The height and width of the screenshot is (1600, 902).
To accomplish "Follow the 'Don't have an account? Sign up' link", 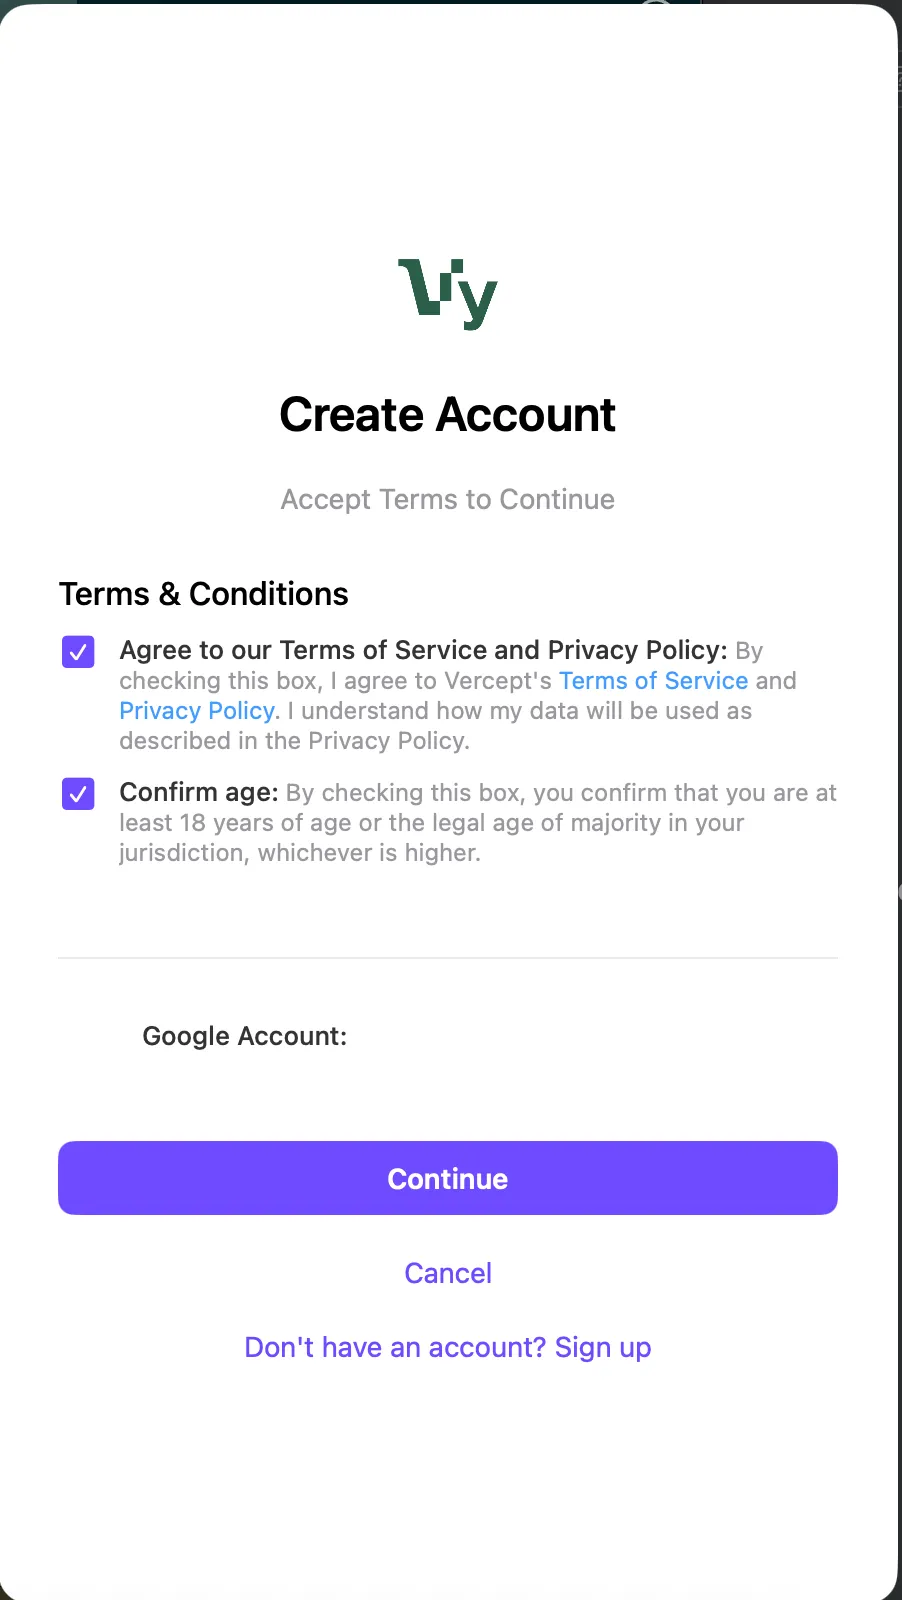I will [448, 1347].
